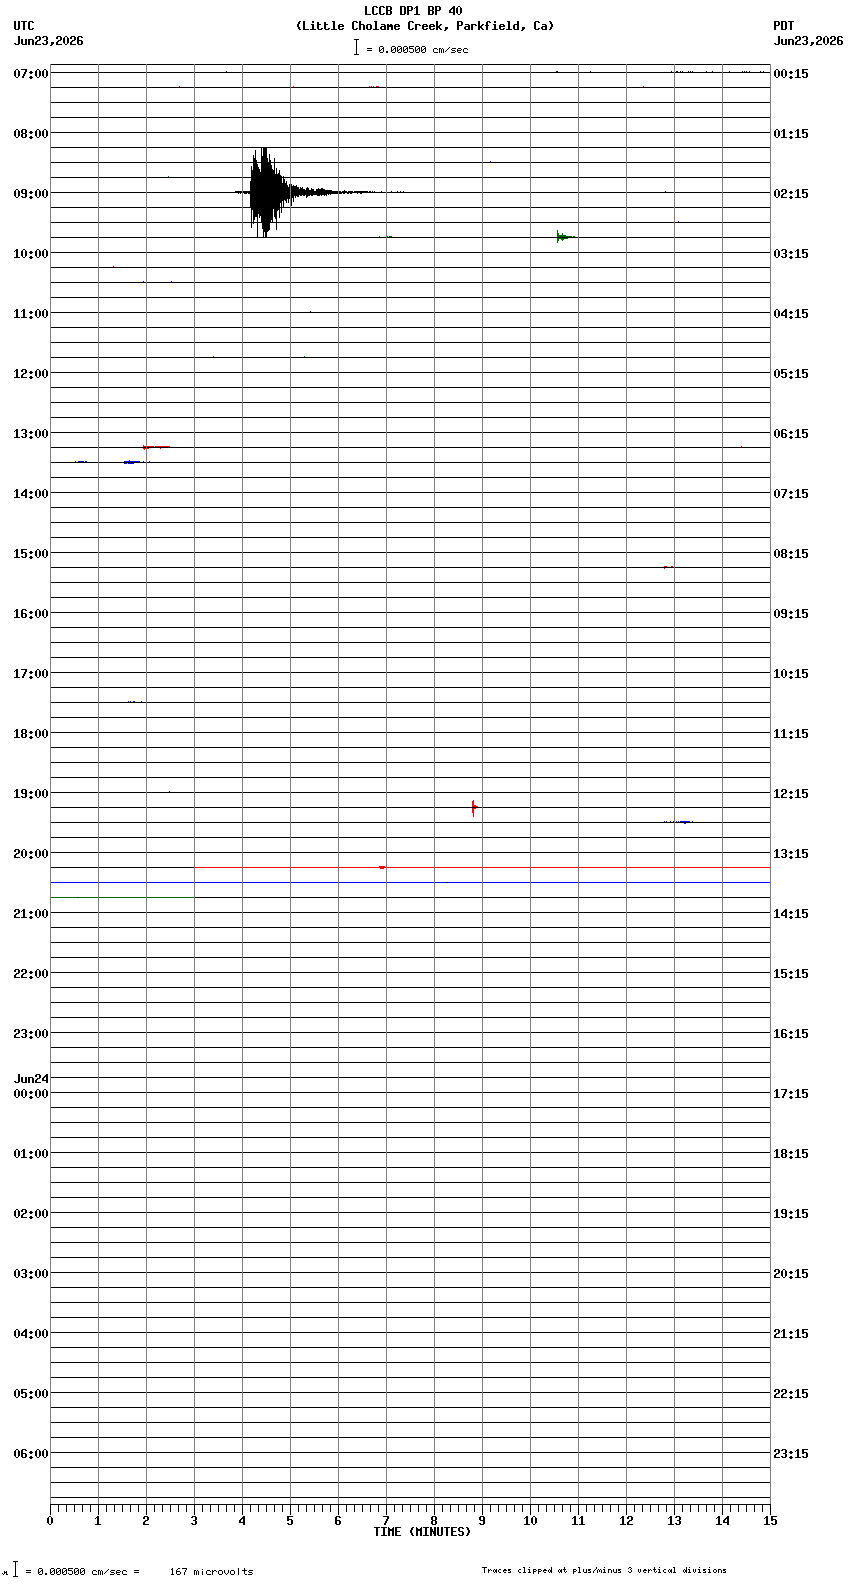850x1584 pixels.
Task: Click the '09:00' UTC time label
Action: pos(31,194)
